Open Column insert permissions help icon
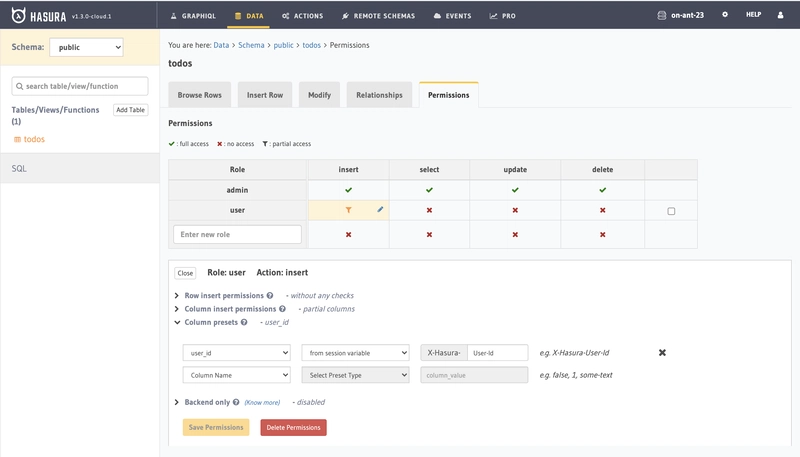 click(x=282, y=309)
